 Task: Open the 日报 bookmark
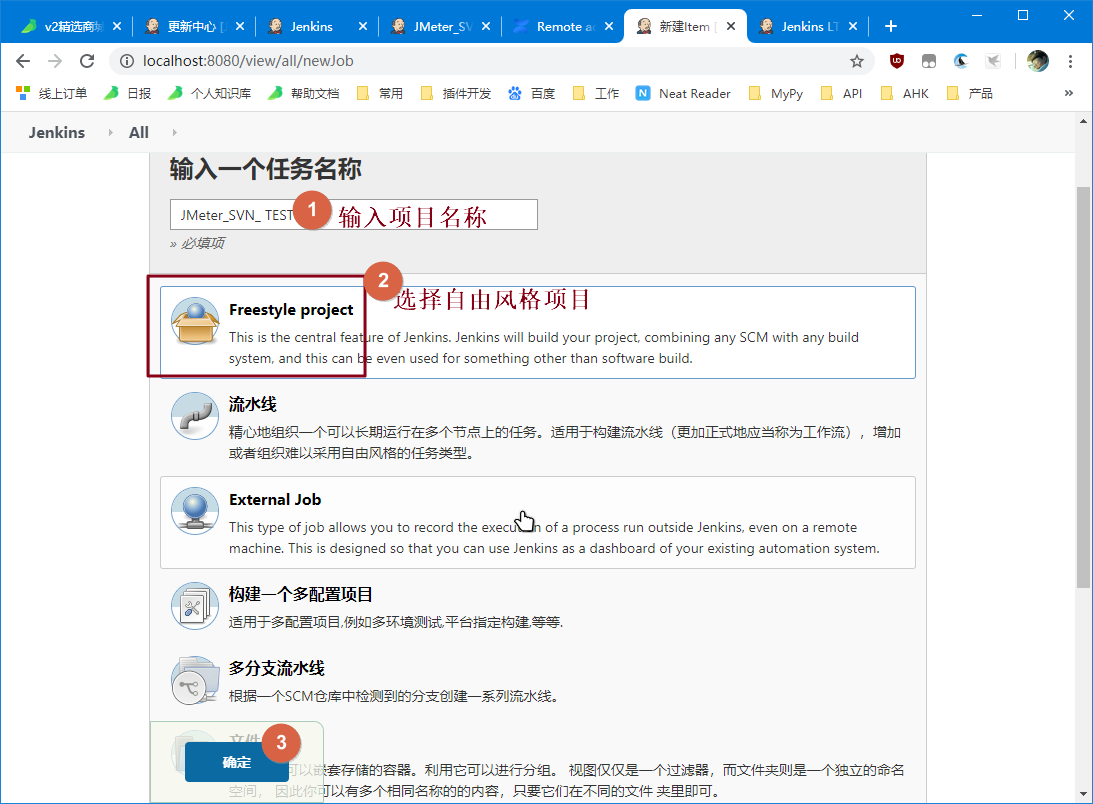(x=128, y=93)
